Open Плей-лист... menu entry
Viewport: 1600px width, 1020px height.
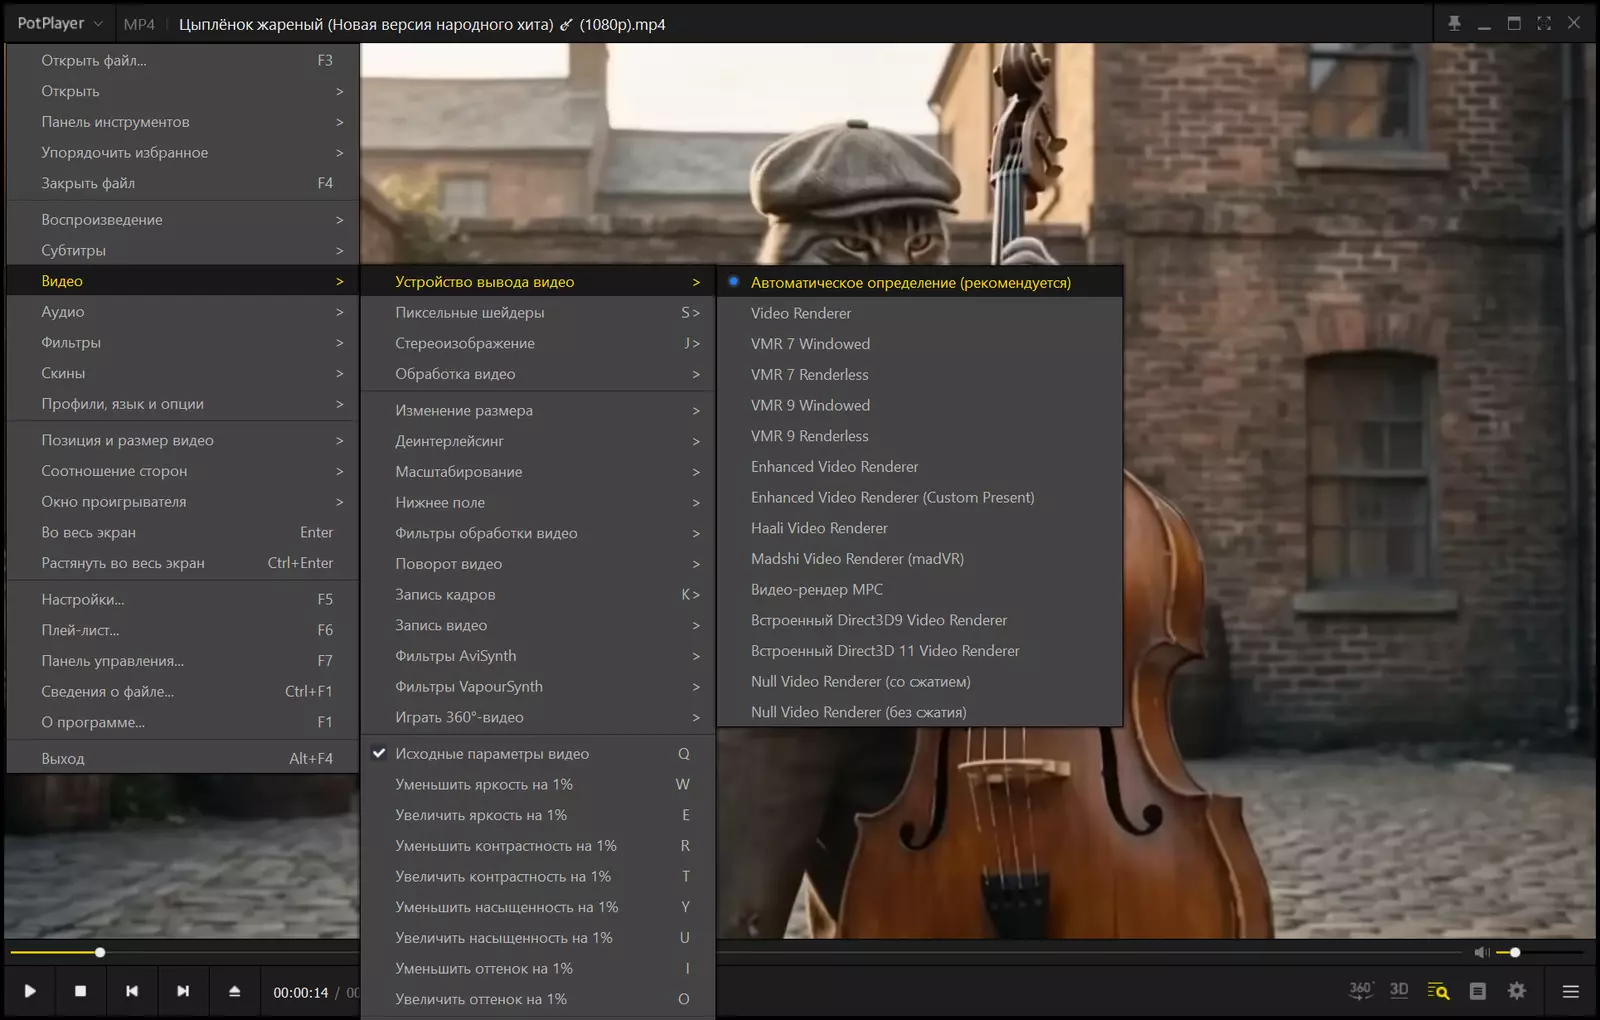[x=183, y=630]
